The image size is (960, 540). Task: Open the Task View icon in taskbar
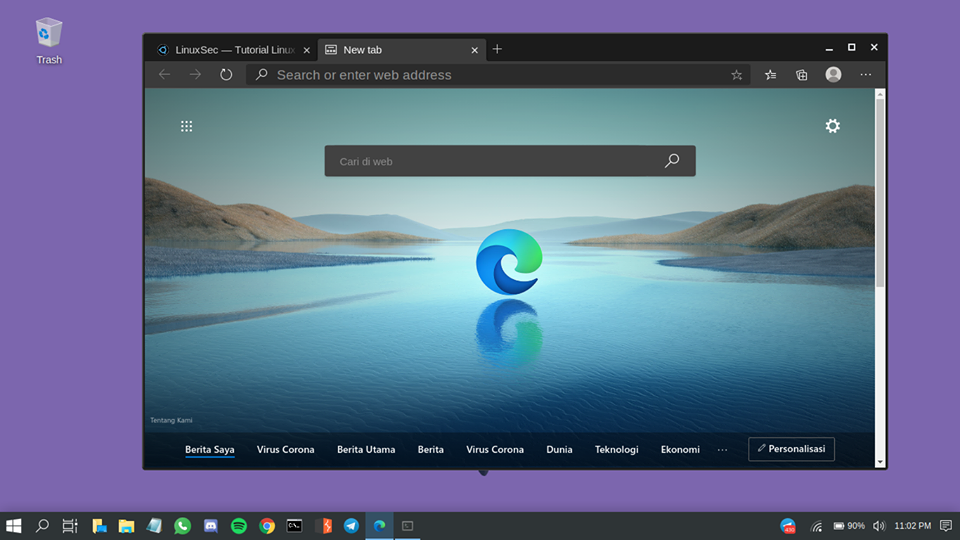click(70, 526)
